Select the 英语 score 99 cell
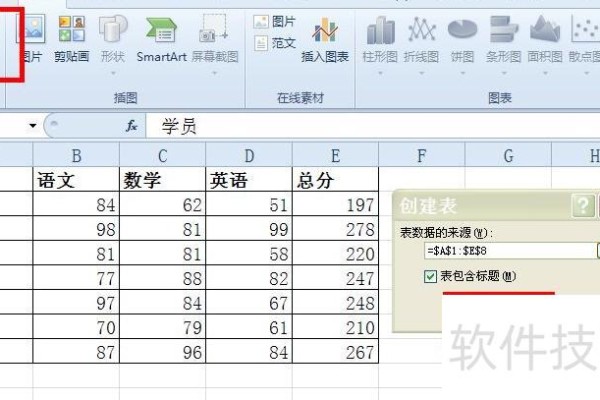The height and width of the screenshot is (400, 600). 249,229
